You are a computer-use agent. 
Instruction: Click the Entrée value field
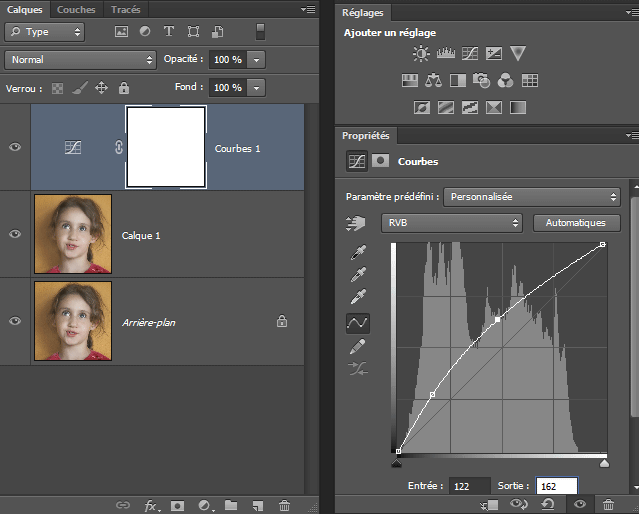[x=469, y=486]
